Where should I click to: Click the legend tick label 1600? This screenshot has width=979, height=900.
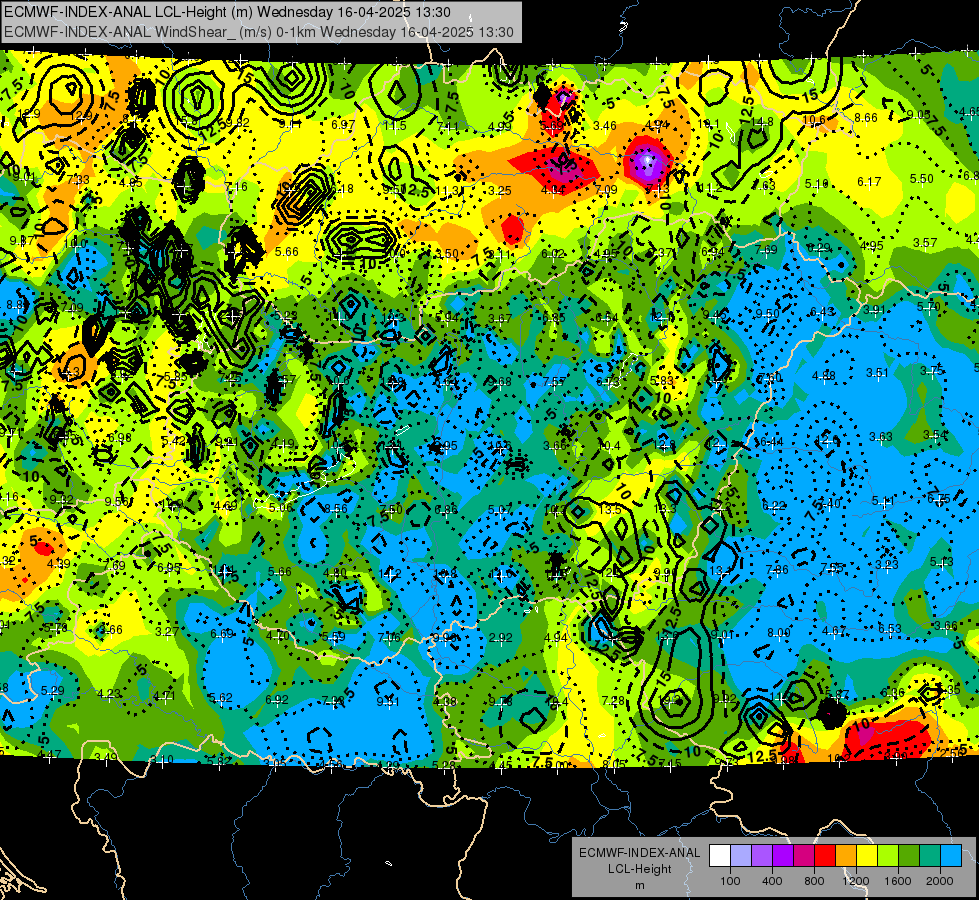point(898,881)
